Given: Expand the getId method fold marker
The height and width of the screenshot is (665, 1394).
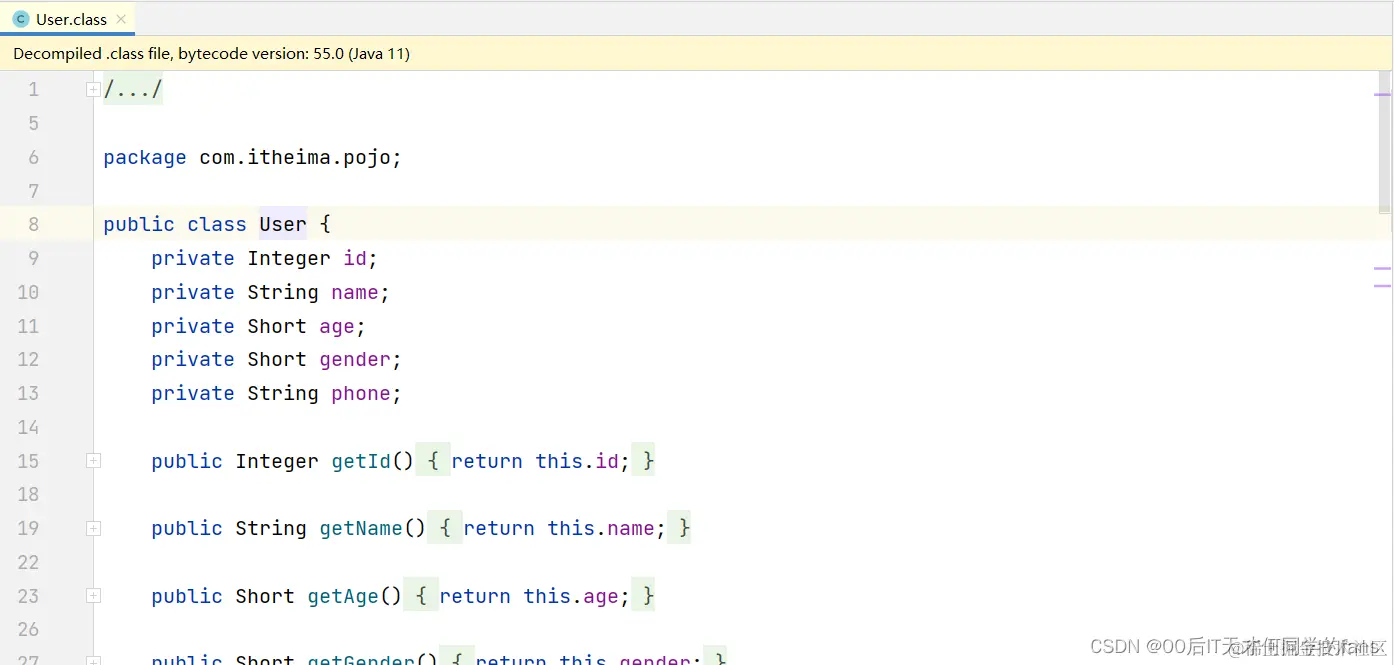Looking at the screenshot, I should (x=93, y=461).
